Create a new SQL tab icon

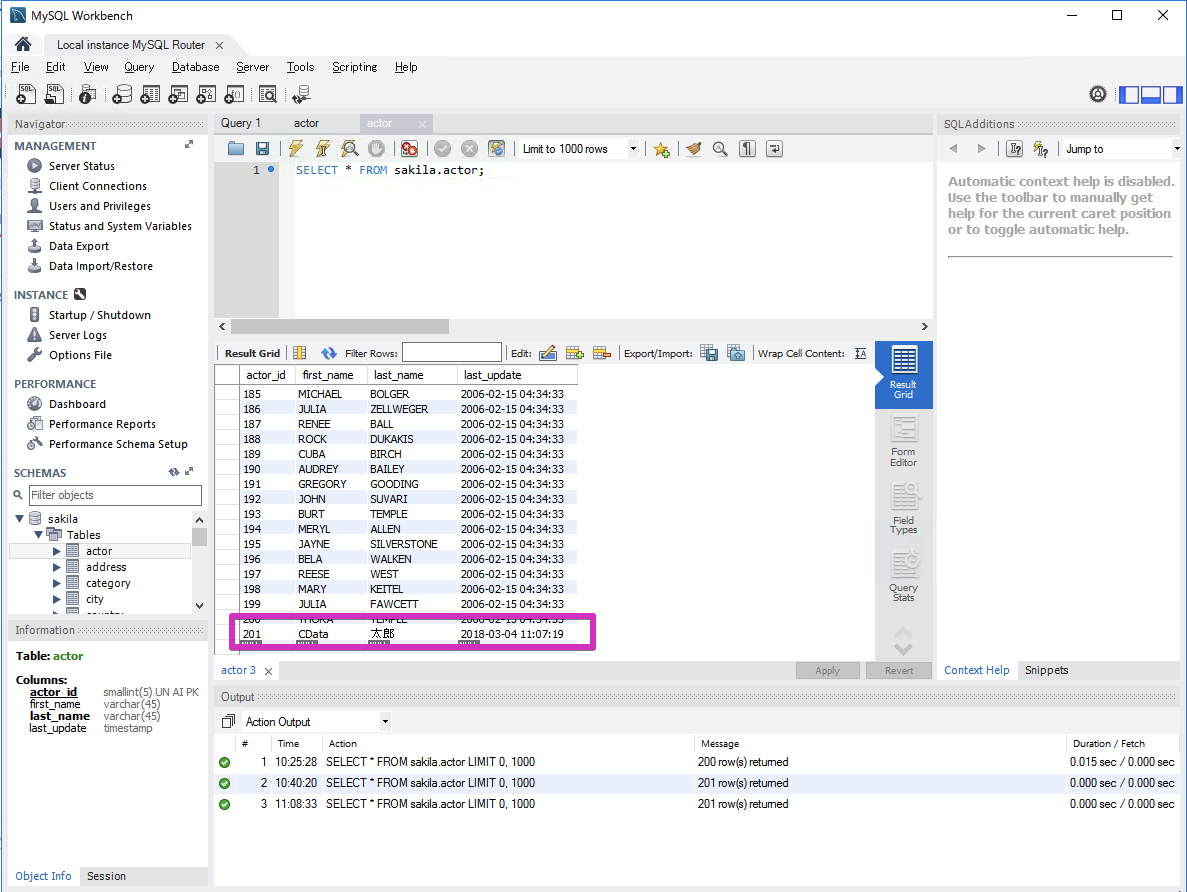coord(26,94)
